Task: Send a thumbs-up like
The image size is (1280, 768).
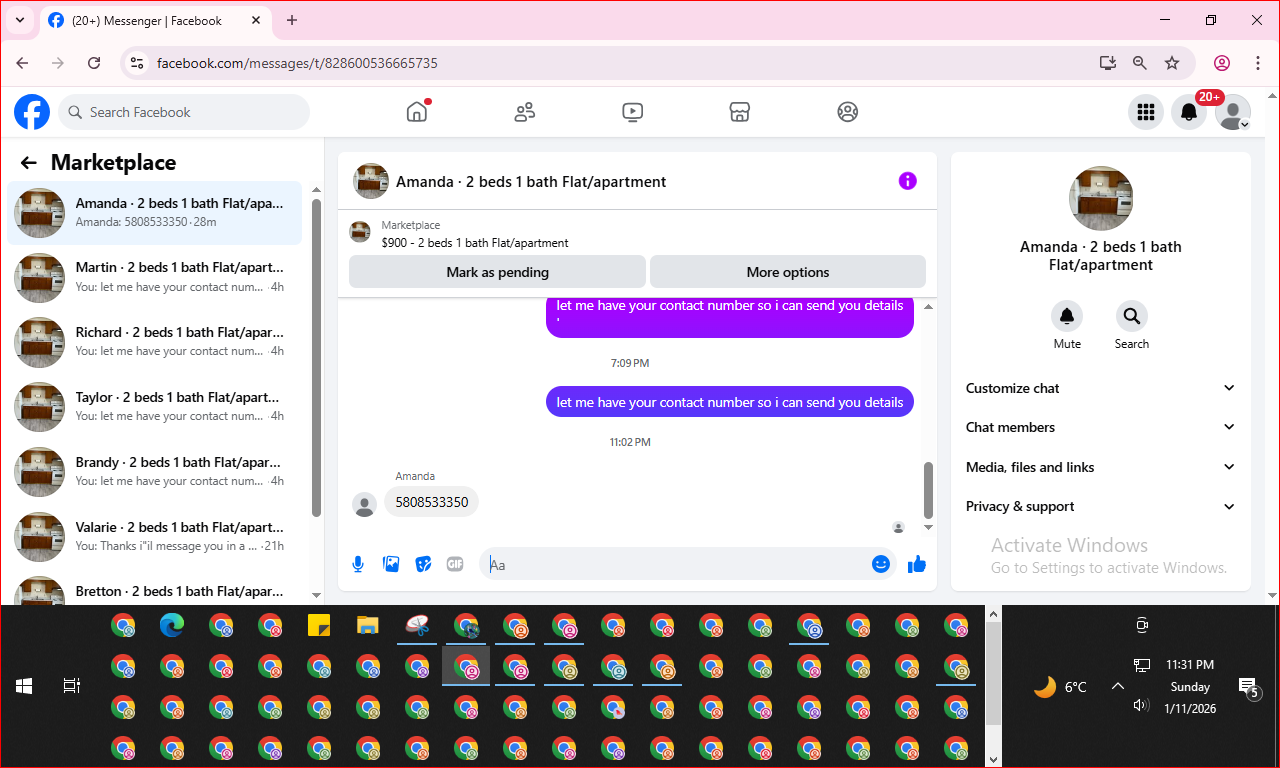Action: pos(917,564)
